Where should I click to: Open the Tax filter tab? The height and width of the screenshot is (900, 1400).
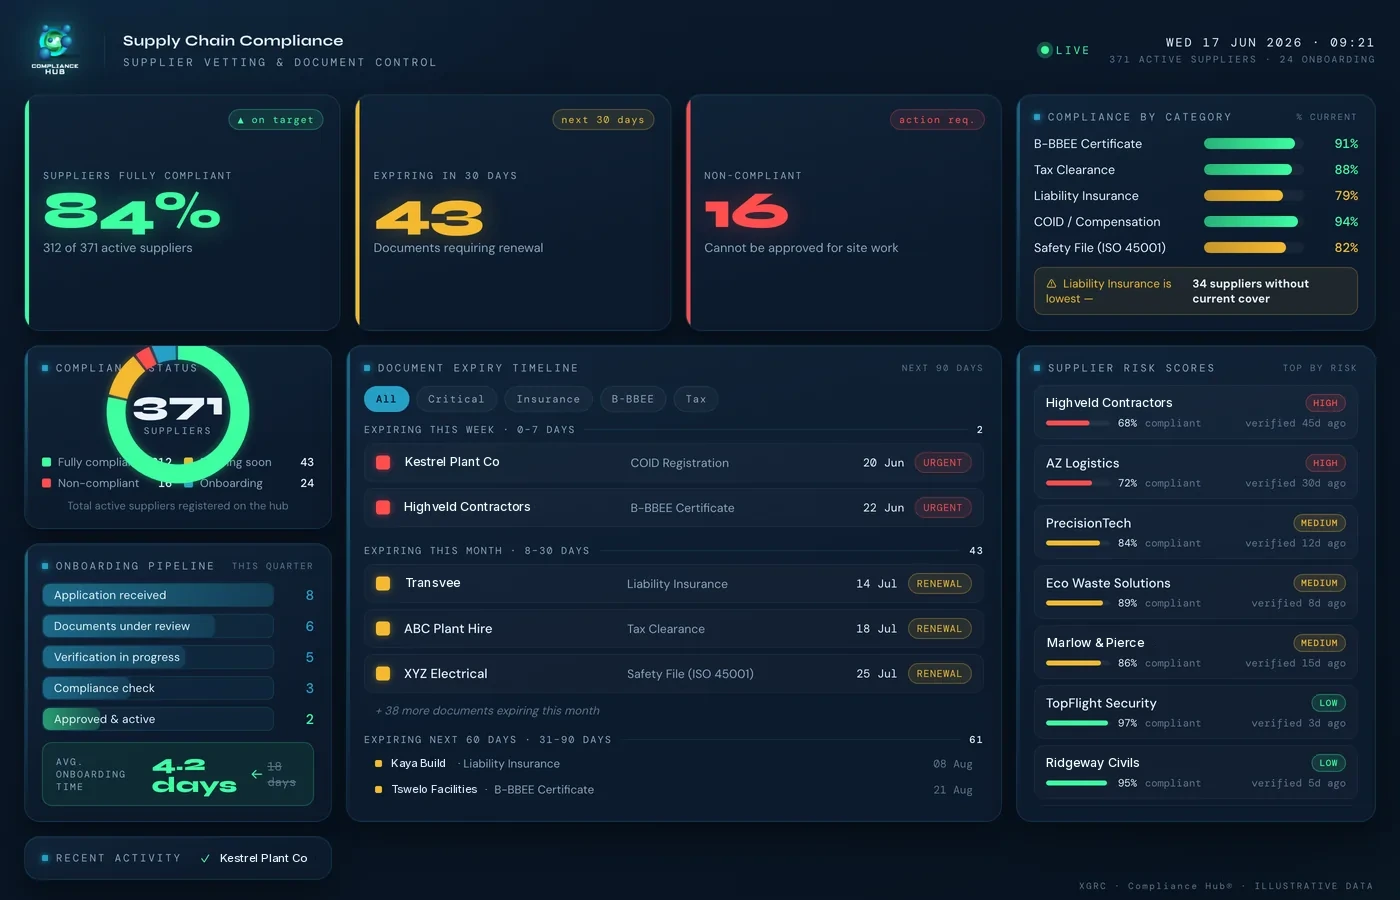(696, 399)
